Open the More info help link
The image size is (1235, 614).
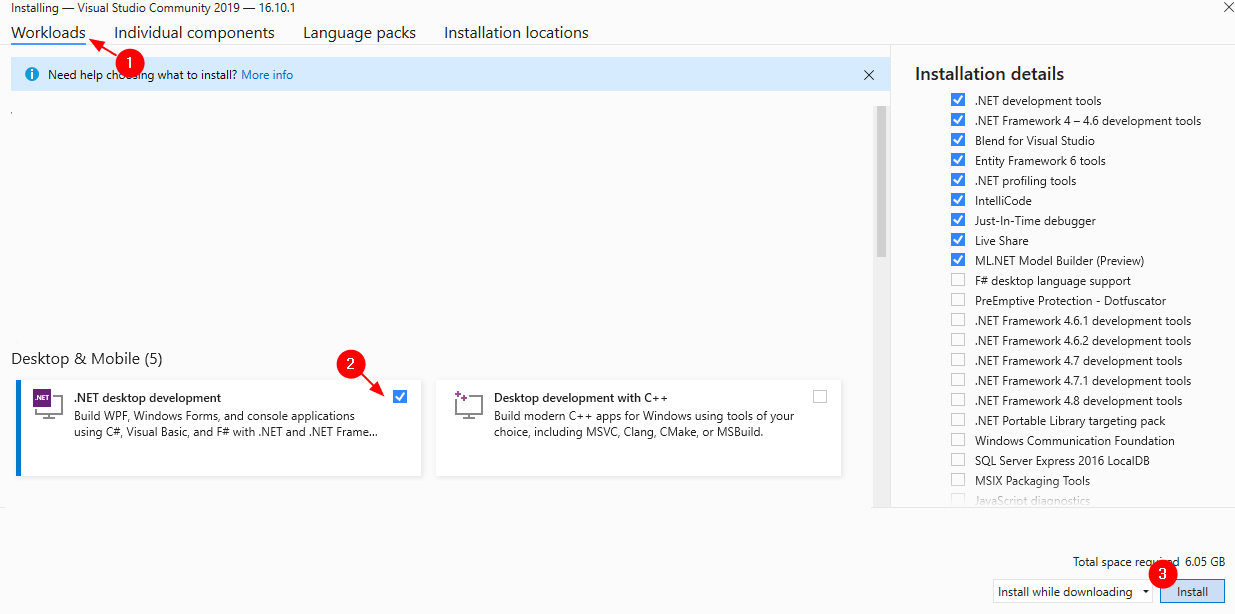click(267, 74)
